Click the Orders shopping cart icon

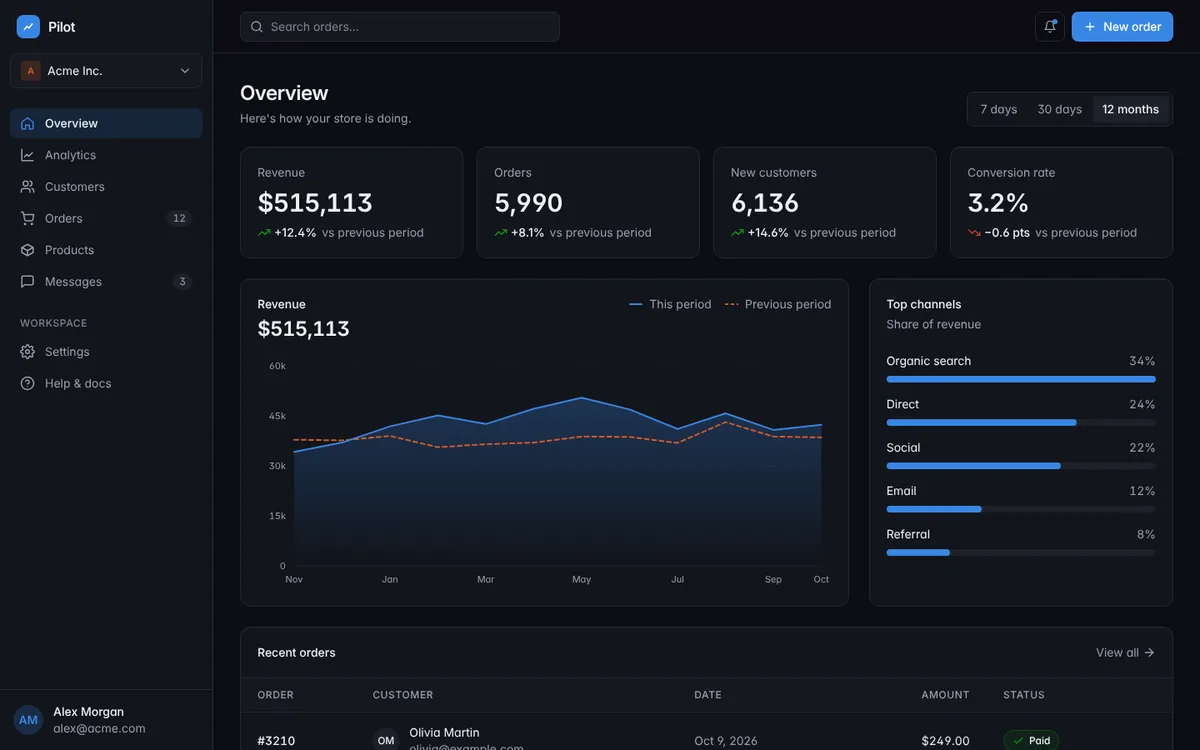tap(27, 218)
